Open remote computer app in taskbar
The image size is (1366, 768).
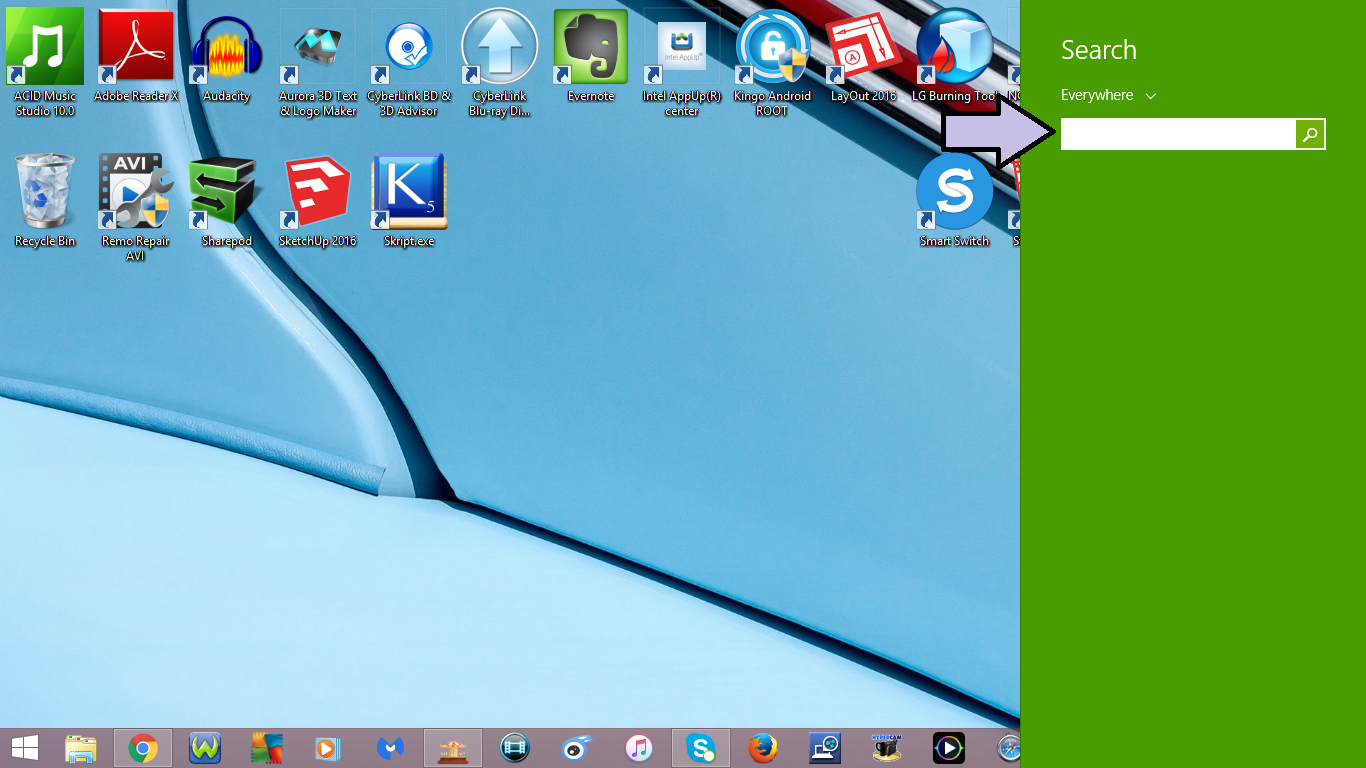pos(825,748)
